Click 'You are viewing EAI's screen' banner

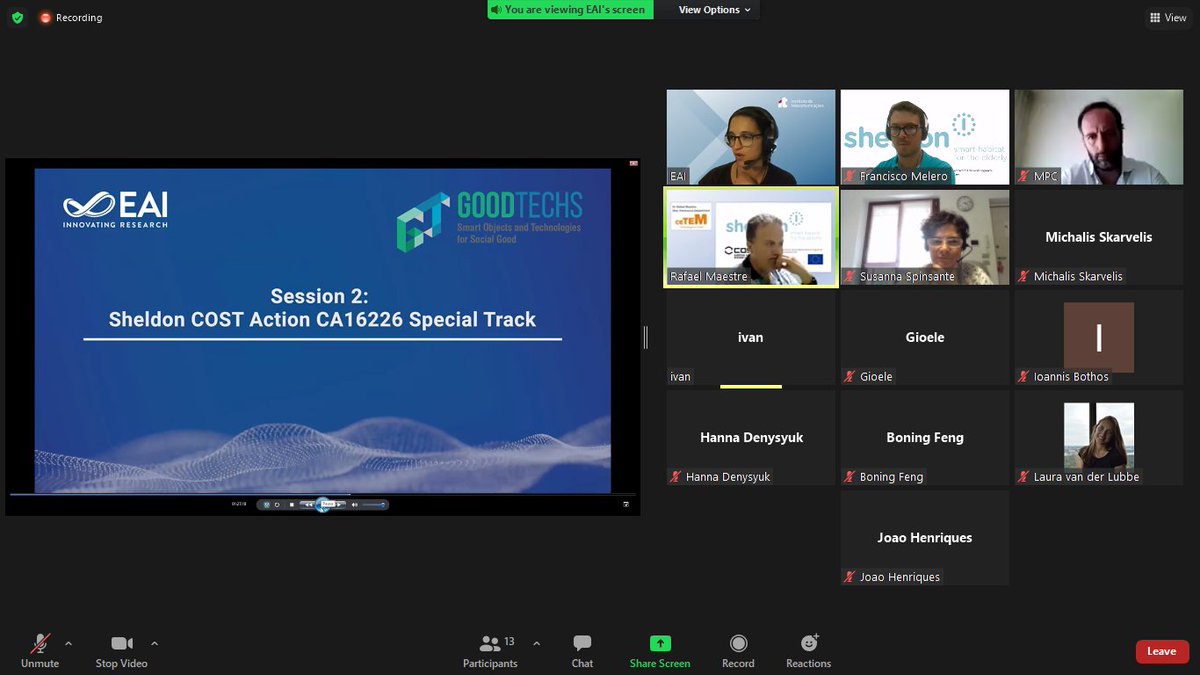click(x=570, y=10)
